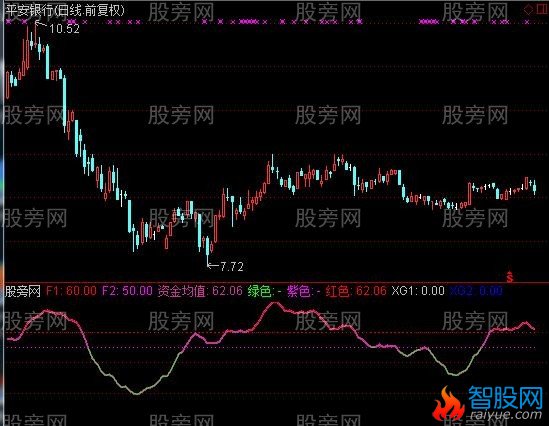Viewport: 549px width, 426px height.
Task: Click the XG1: 0.00 indicator value
Action: pyautogui.click(x=418, y=291)
